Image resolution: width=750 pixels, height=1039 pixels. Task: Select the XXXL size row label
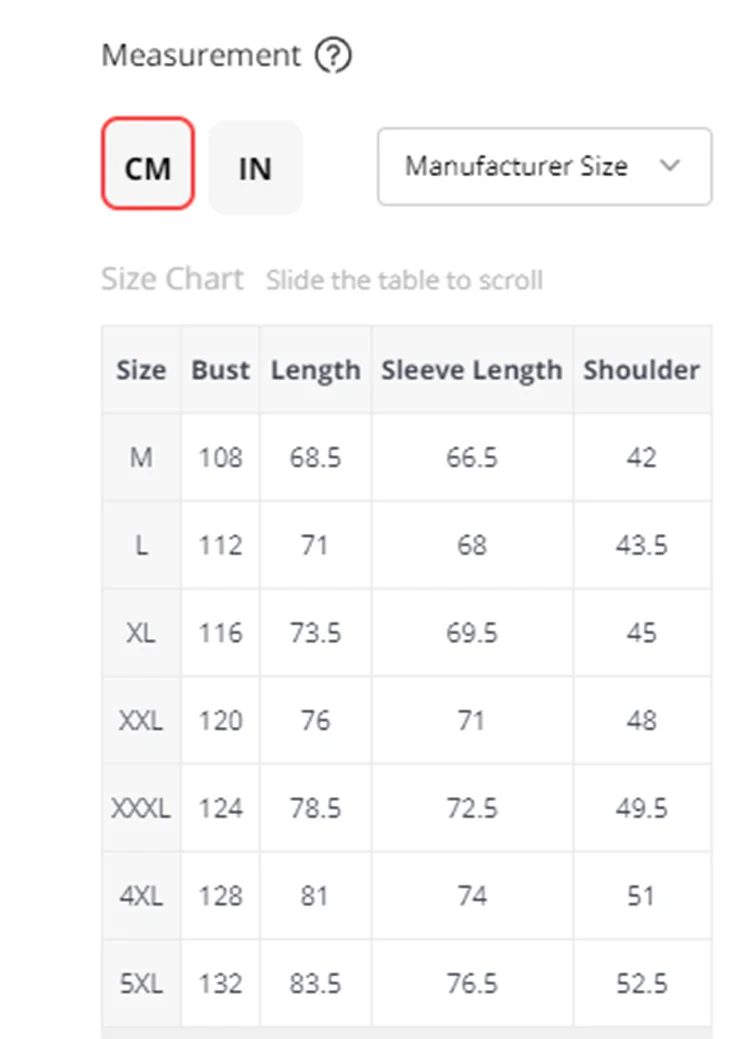point(141,808)
